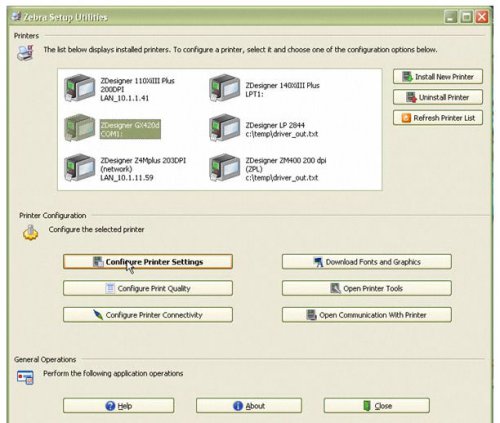
Task: Click the ZDesigner LP 2844 label text
Action: pyautogui.click(x=282, y=129)
